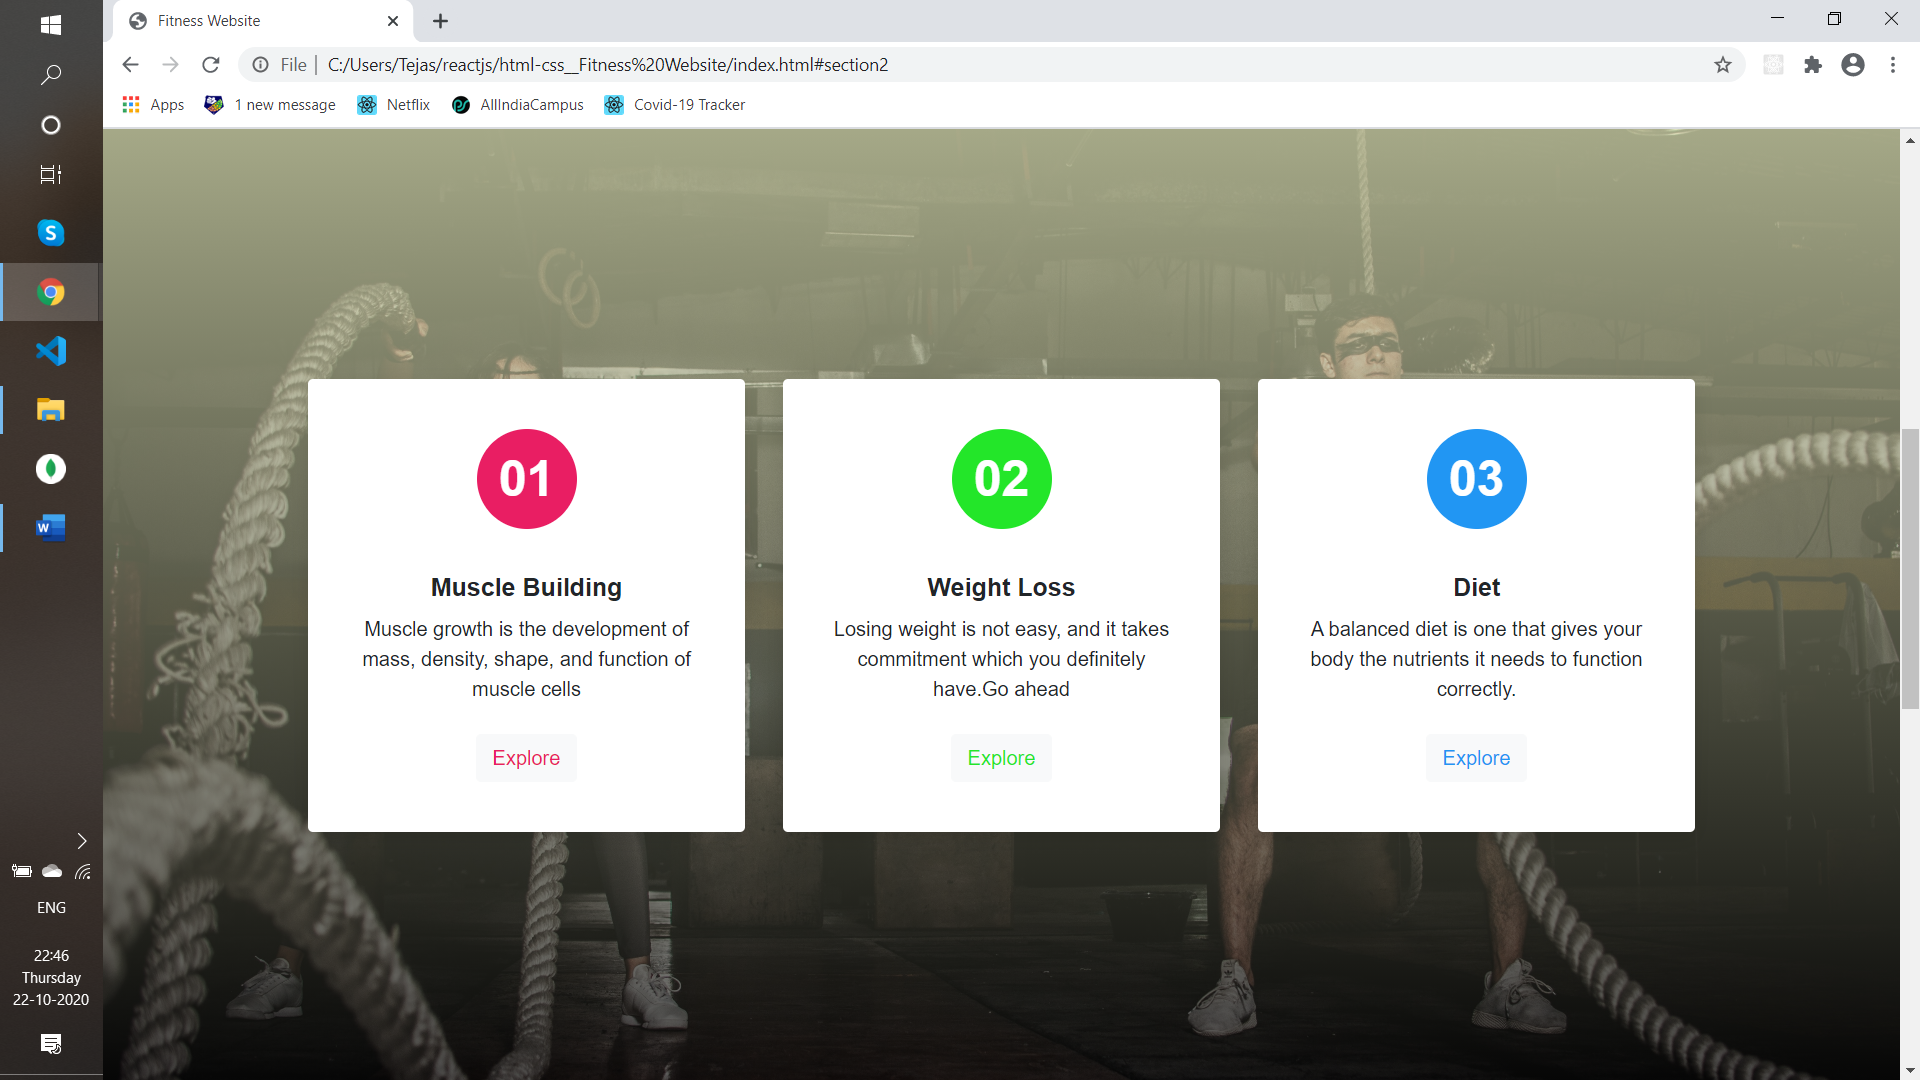Open the Covid-19 Tracker bookmark
Viewport: 1920px width, 1080px height.
674,105
